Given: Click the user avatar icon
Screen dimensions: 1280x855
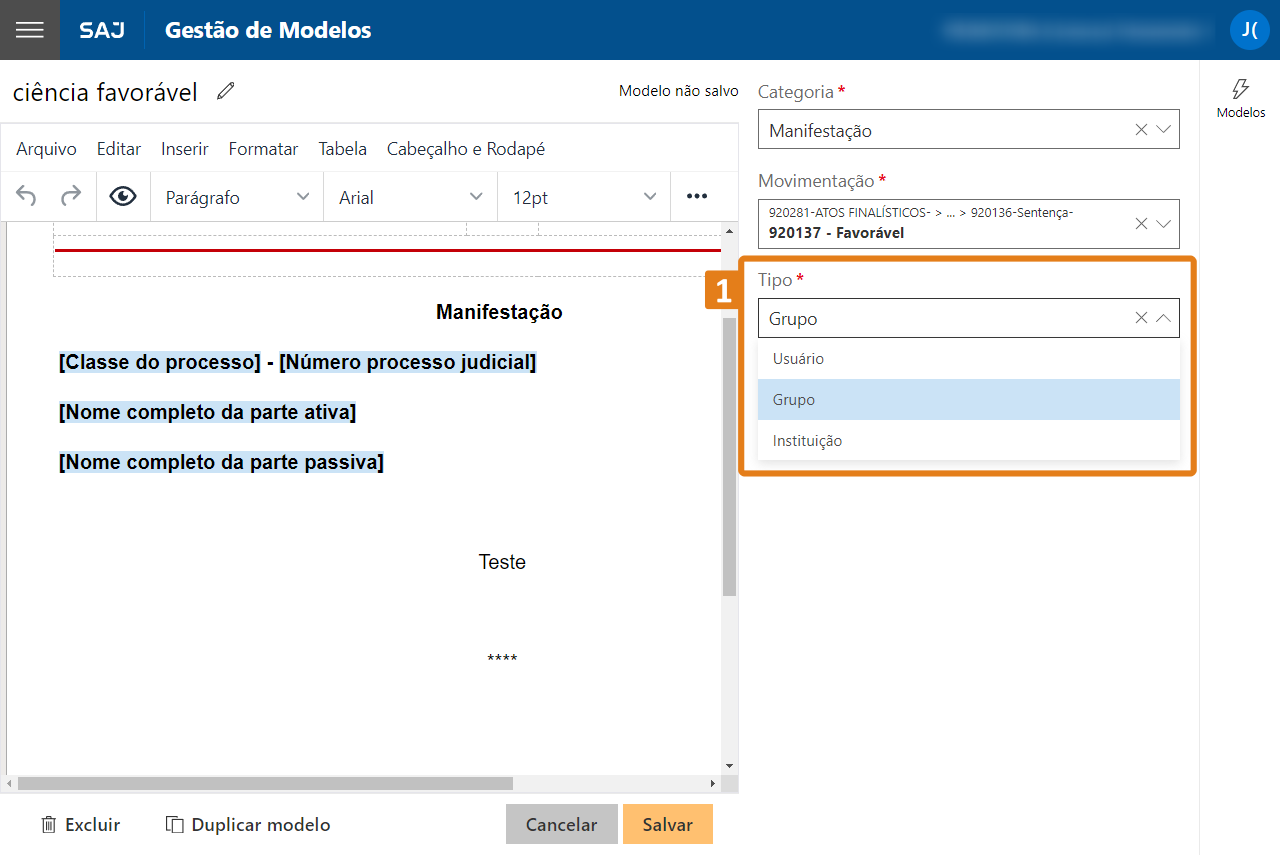Looking at the screenshot, I should click(x=1249, y=30).
